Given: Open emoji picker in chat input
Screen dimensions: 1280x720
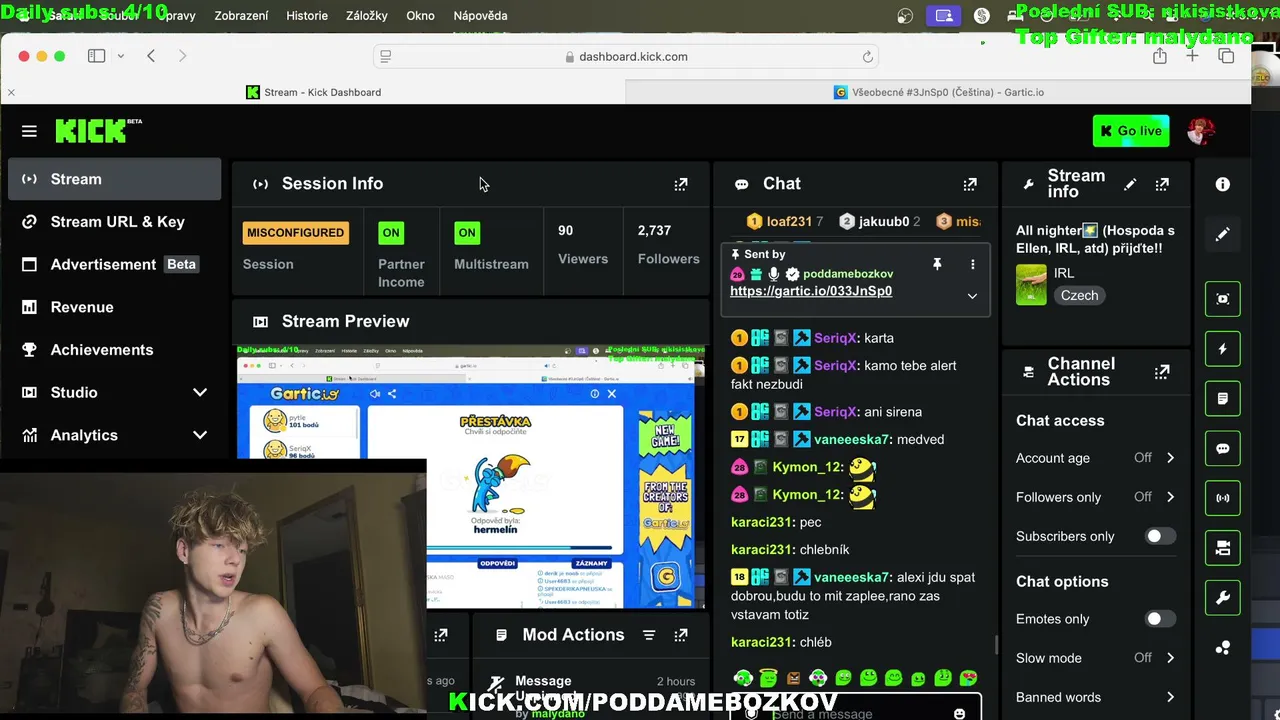Looking at the screenshot, I should (959, 713).
